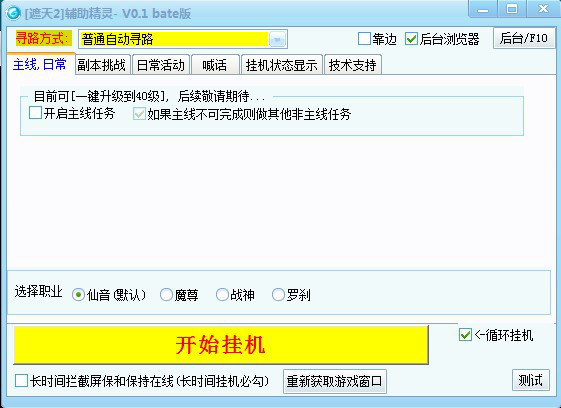
Task: Choose the 魔尊 class radio button
Action: [x=166, y=295]
